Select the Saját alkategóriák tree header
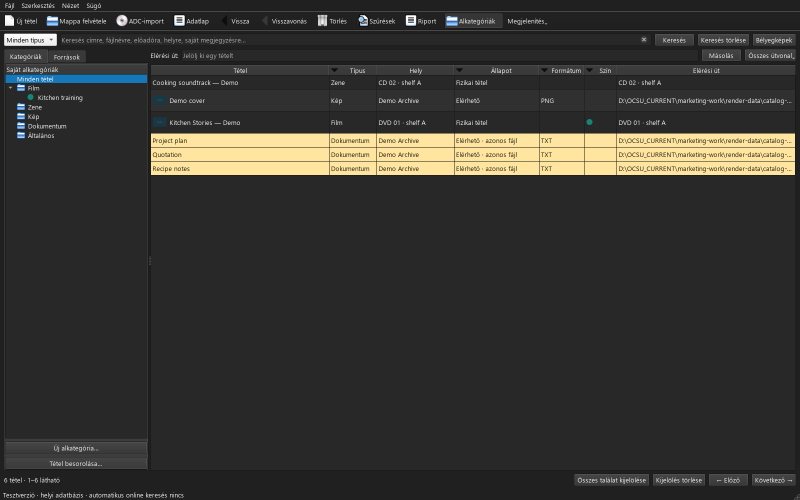Viewport: 800px width, 500px height. (x=76, y=69)
